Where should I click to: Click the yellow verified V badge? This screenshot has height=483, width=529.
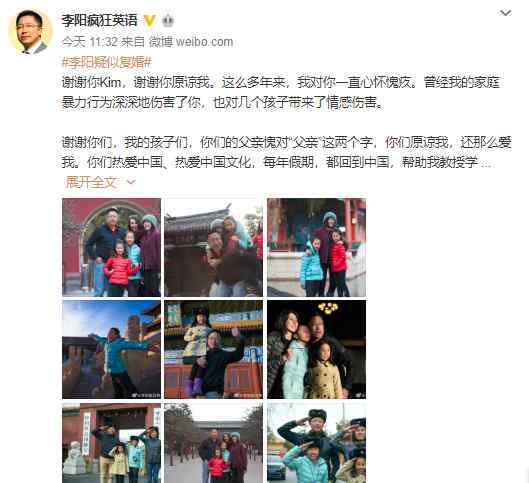coord(149,21)
